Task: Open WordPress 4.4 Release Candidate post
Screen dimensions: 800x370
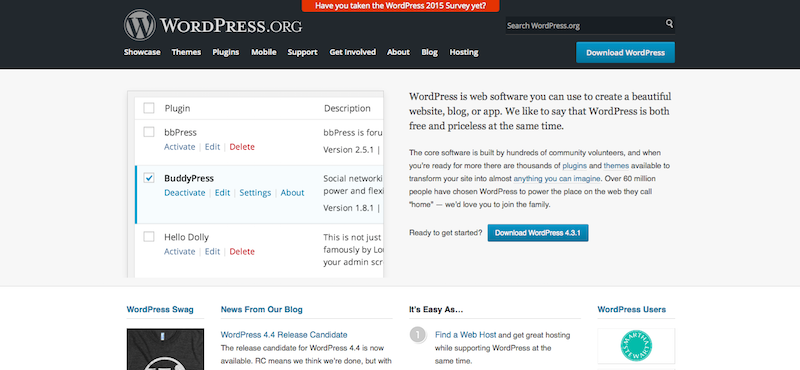Action: tap(284, 335)
